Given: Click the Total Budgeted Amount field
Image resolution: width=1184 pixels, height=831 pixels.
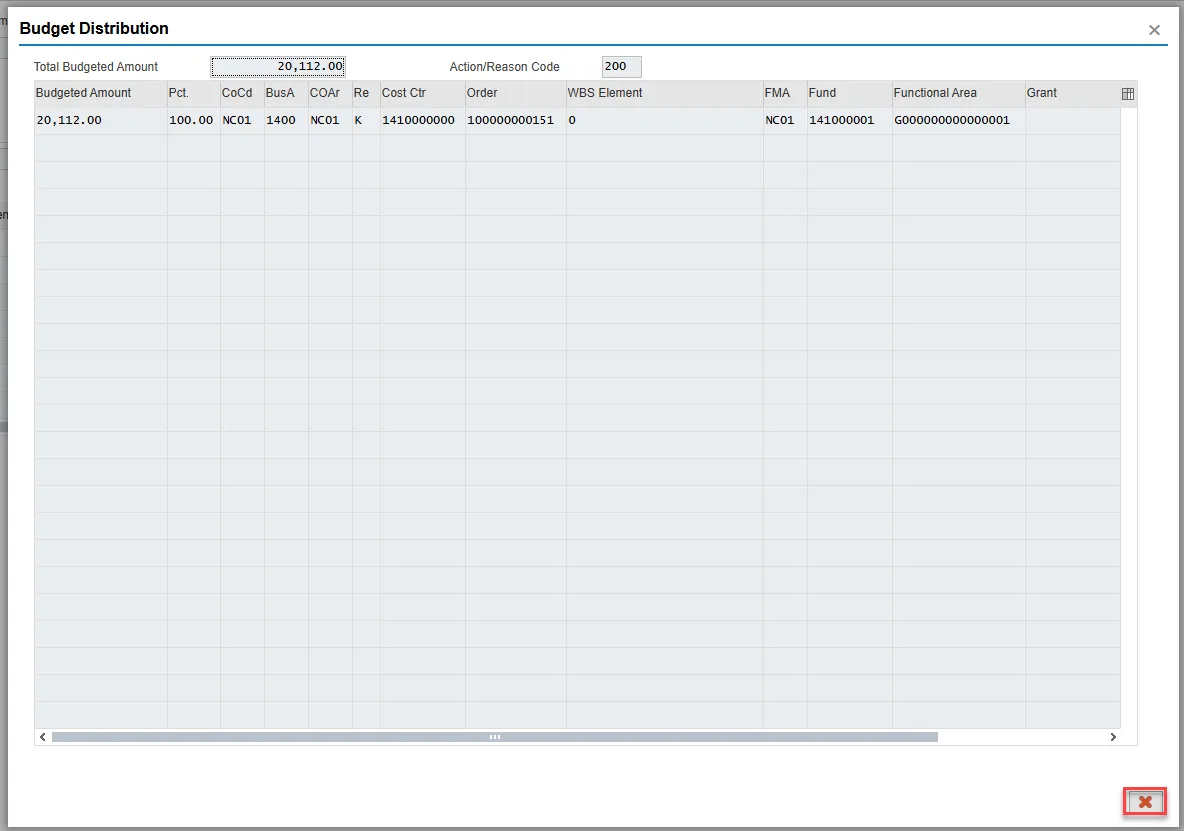Looking at the screenshot, I should tap(278, 67).
